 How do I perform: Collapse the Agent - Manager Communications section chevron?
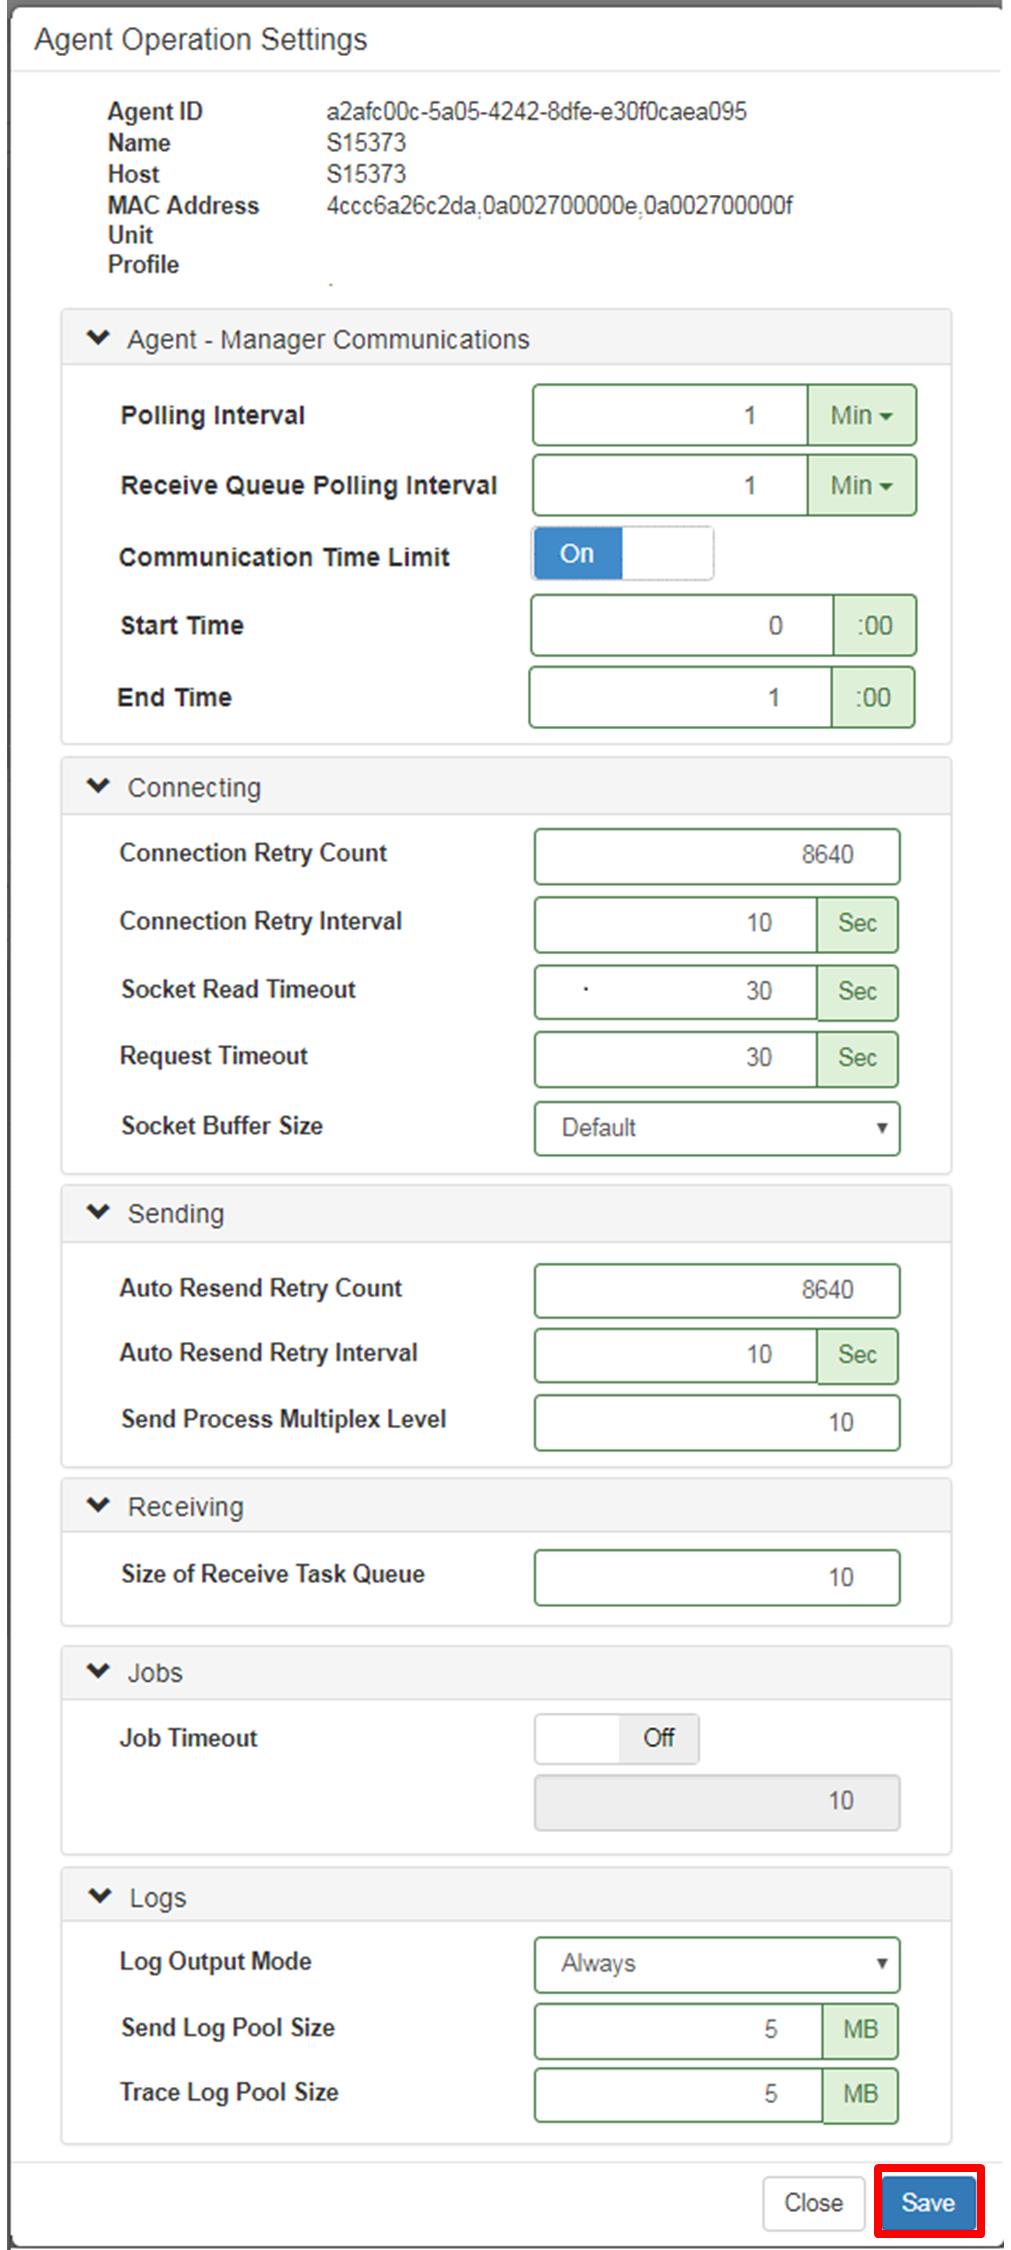tap(98, 338)
